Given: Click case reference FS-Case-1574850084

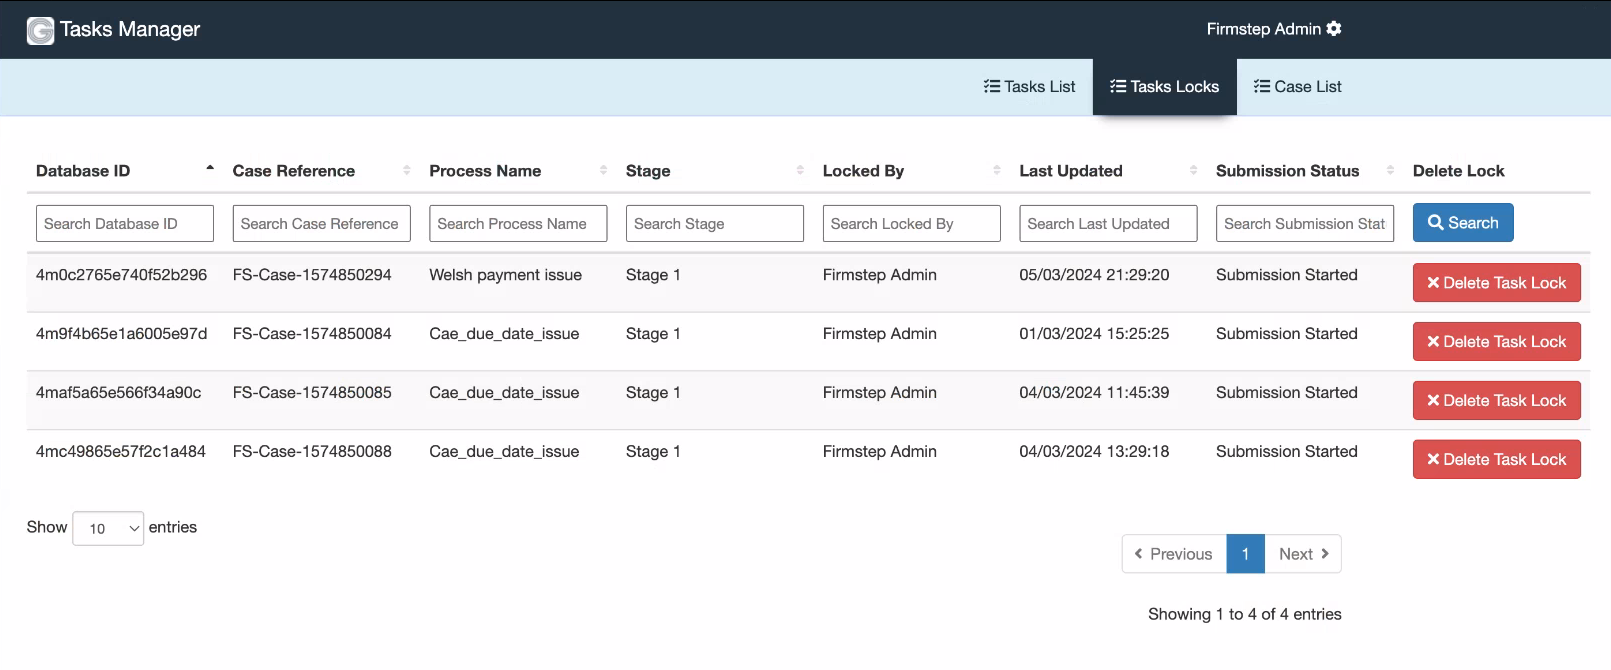Looking at the screenshot, I should (312, 334).
